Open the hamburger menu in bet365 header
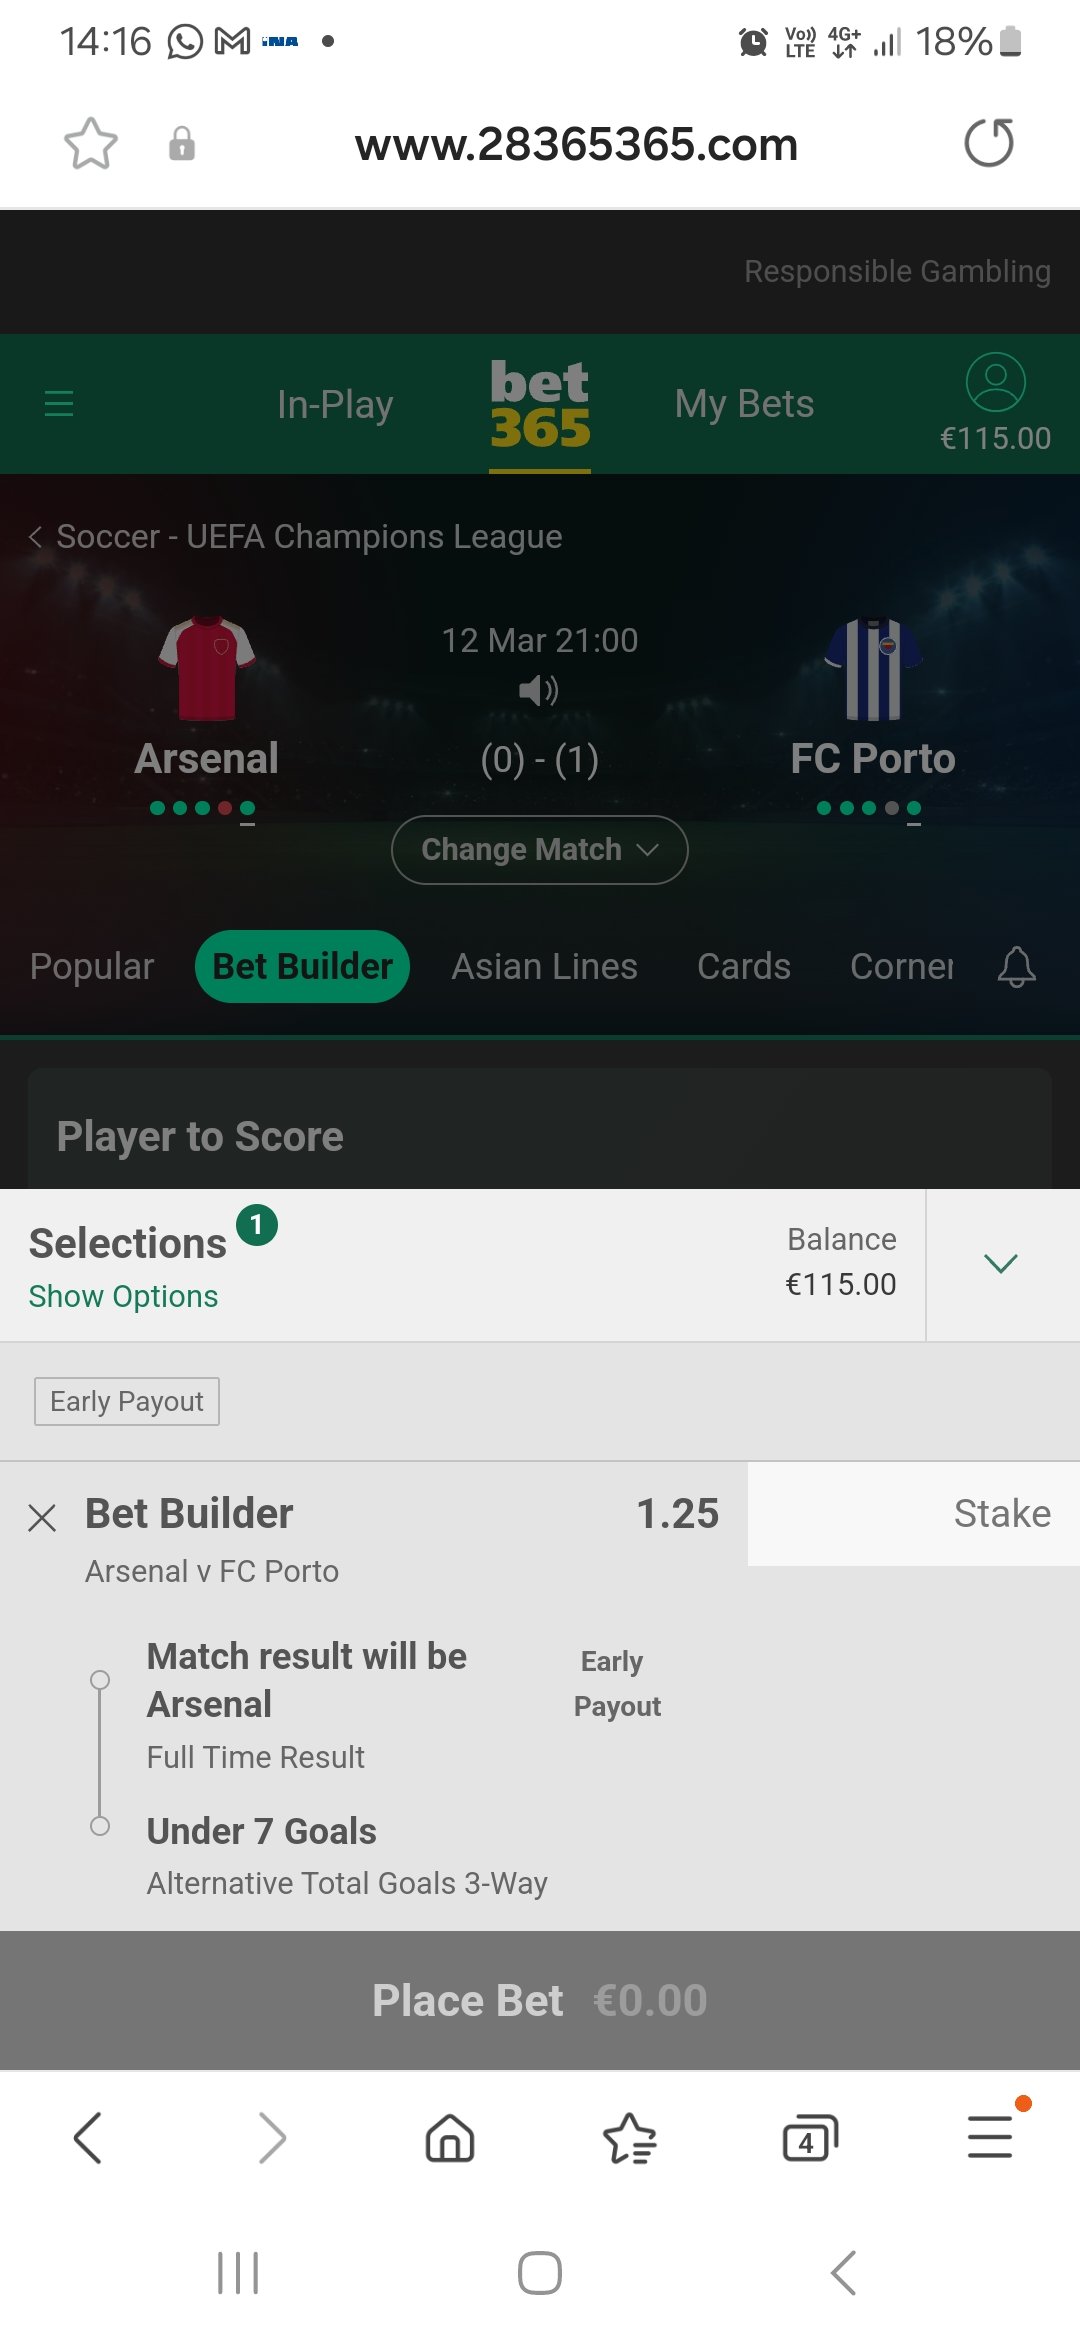Image resolution: width=1080 pixels, height=2340 pixels. point(59,403)
